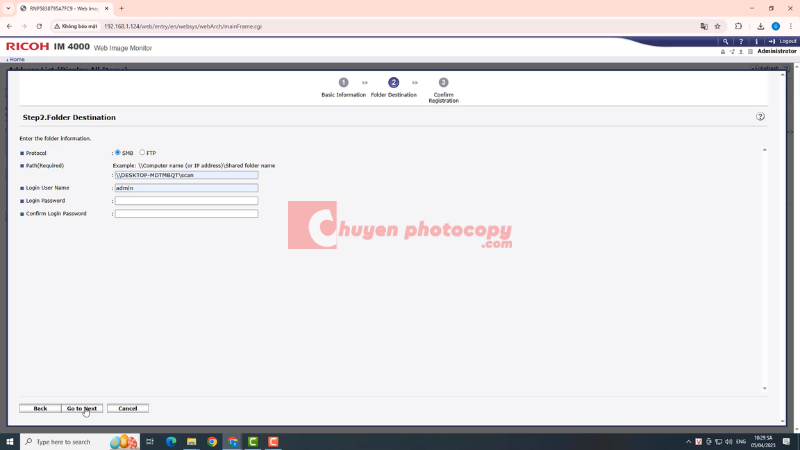Bookmark this page with the star icon
800x450 pixels.
[717, 26]
